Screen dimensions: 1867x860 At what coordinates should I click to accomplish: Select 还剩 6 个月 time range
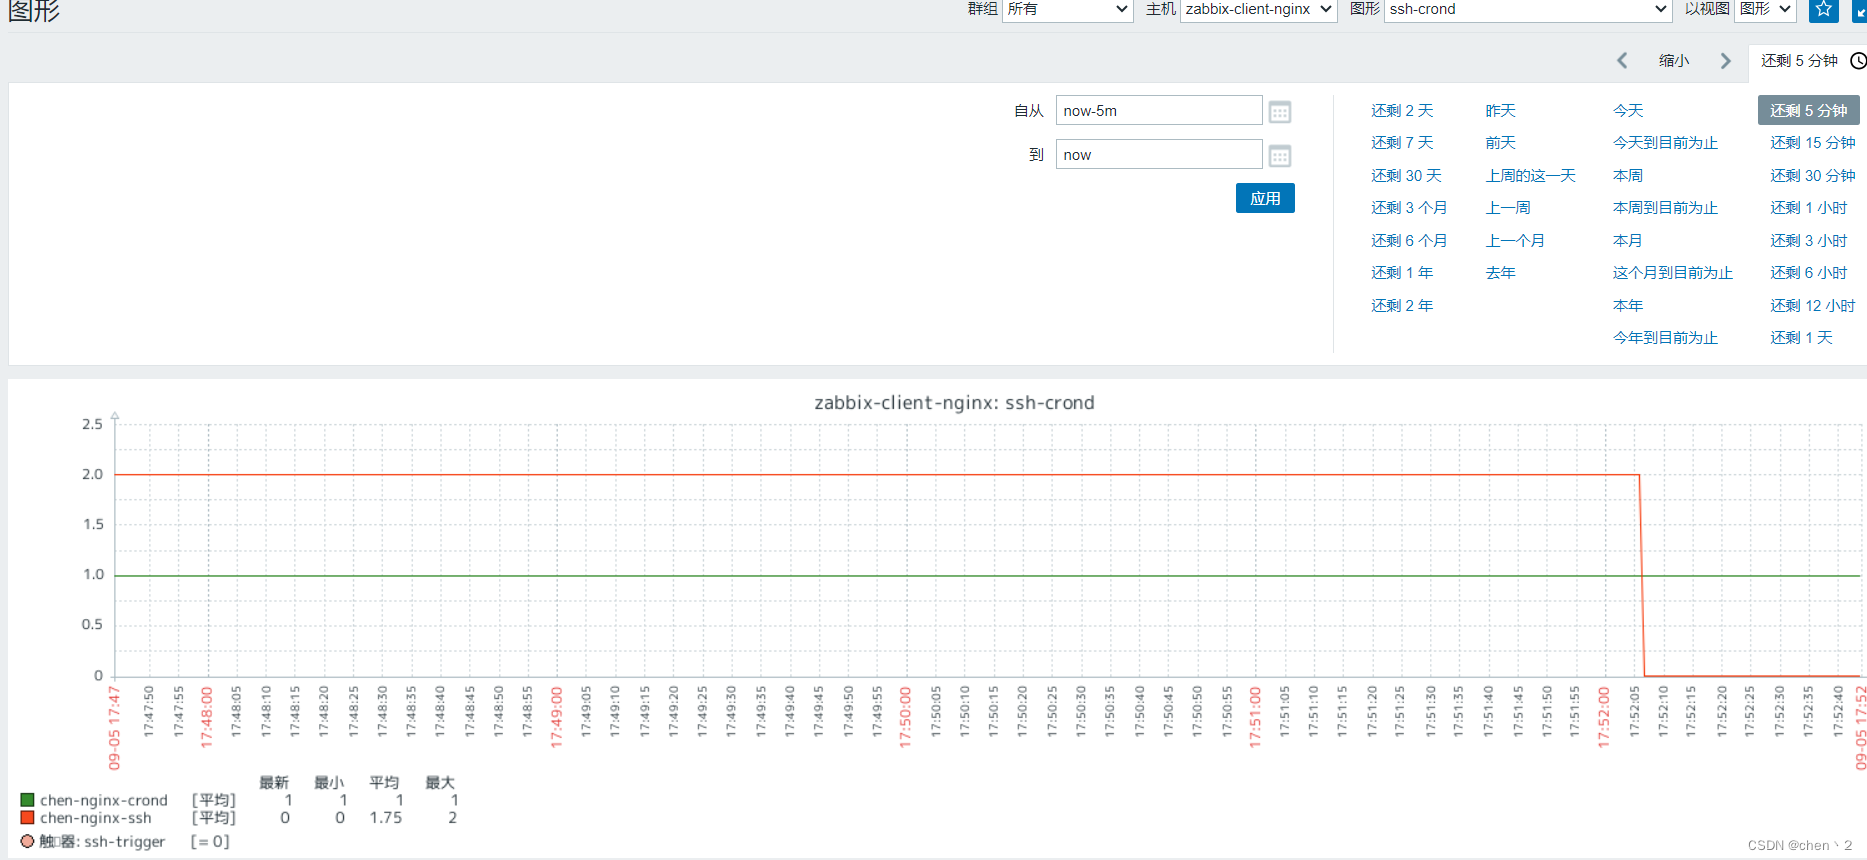click(x=1409, y=241)
